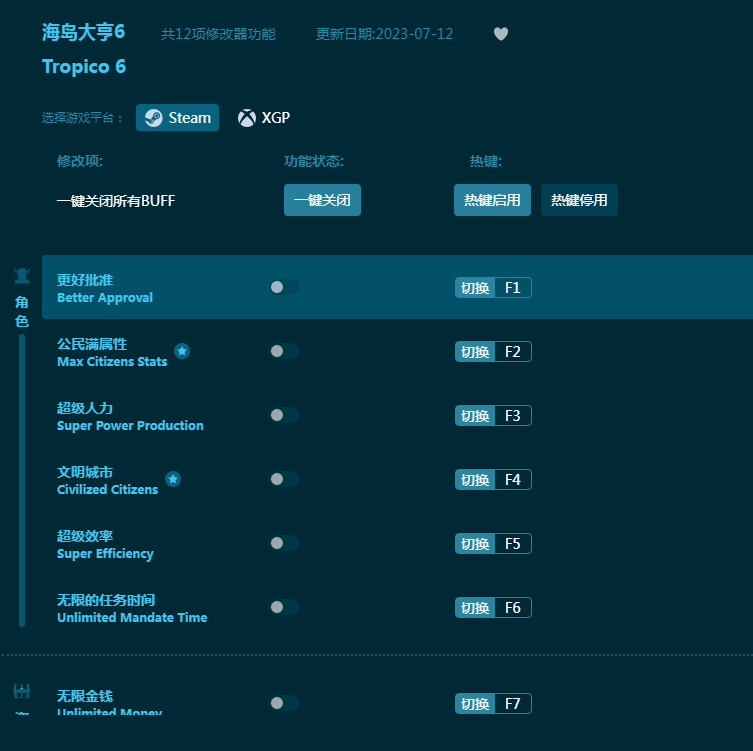
Task: Click 切换 button for F3 hotkey
Action: 475,415
